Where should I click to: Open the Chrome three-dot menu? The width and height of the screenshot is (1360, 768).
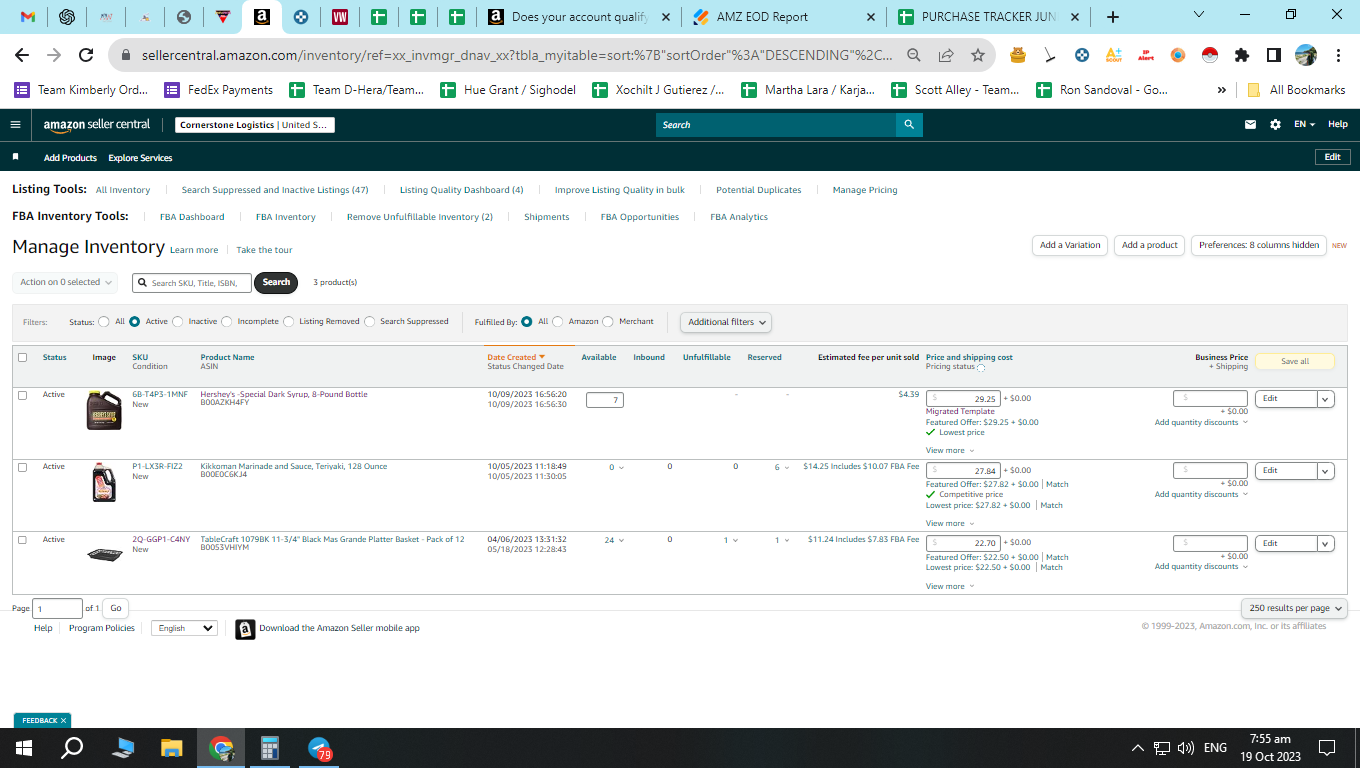pos(1337,55)
